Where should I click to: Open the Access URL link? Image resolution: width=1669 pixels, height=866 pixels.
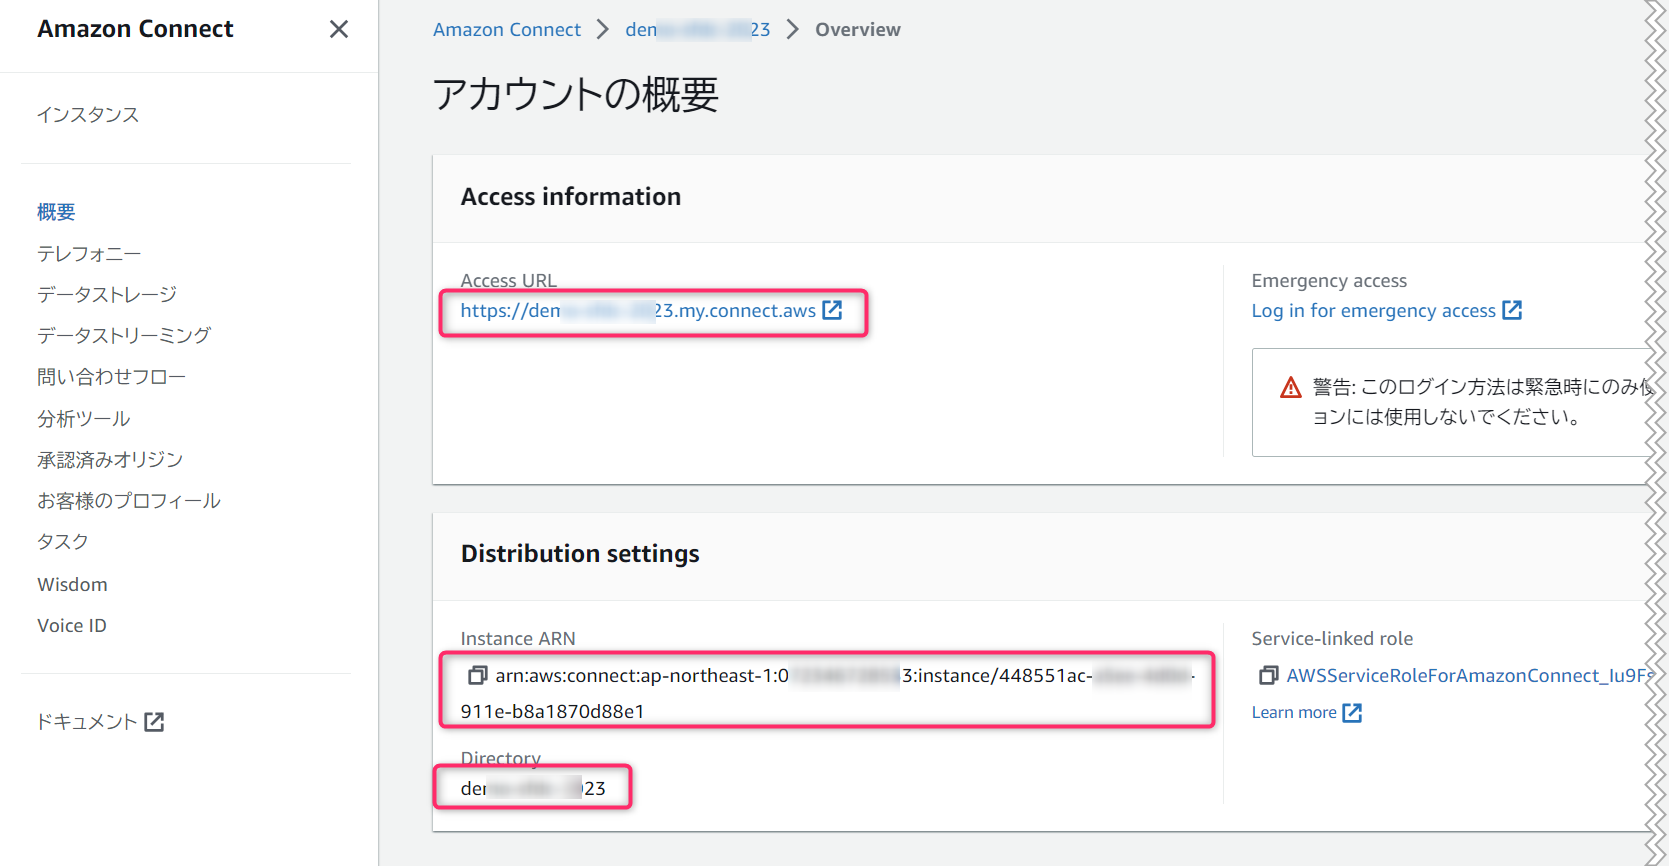point(638,311)
